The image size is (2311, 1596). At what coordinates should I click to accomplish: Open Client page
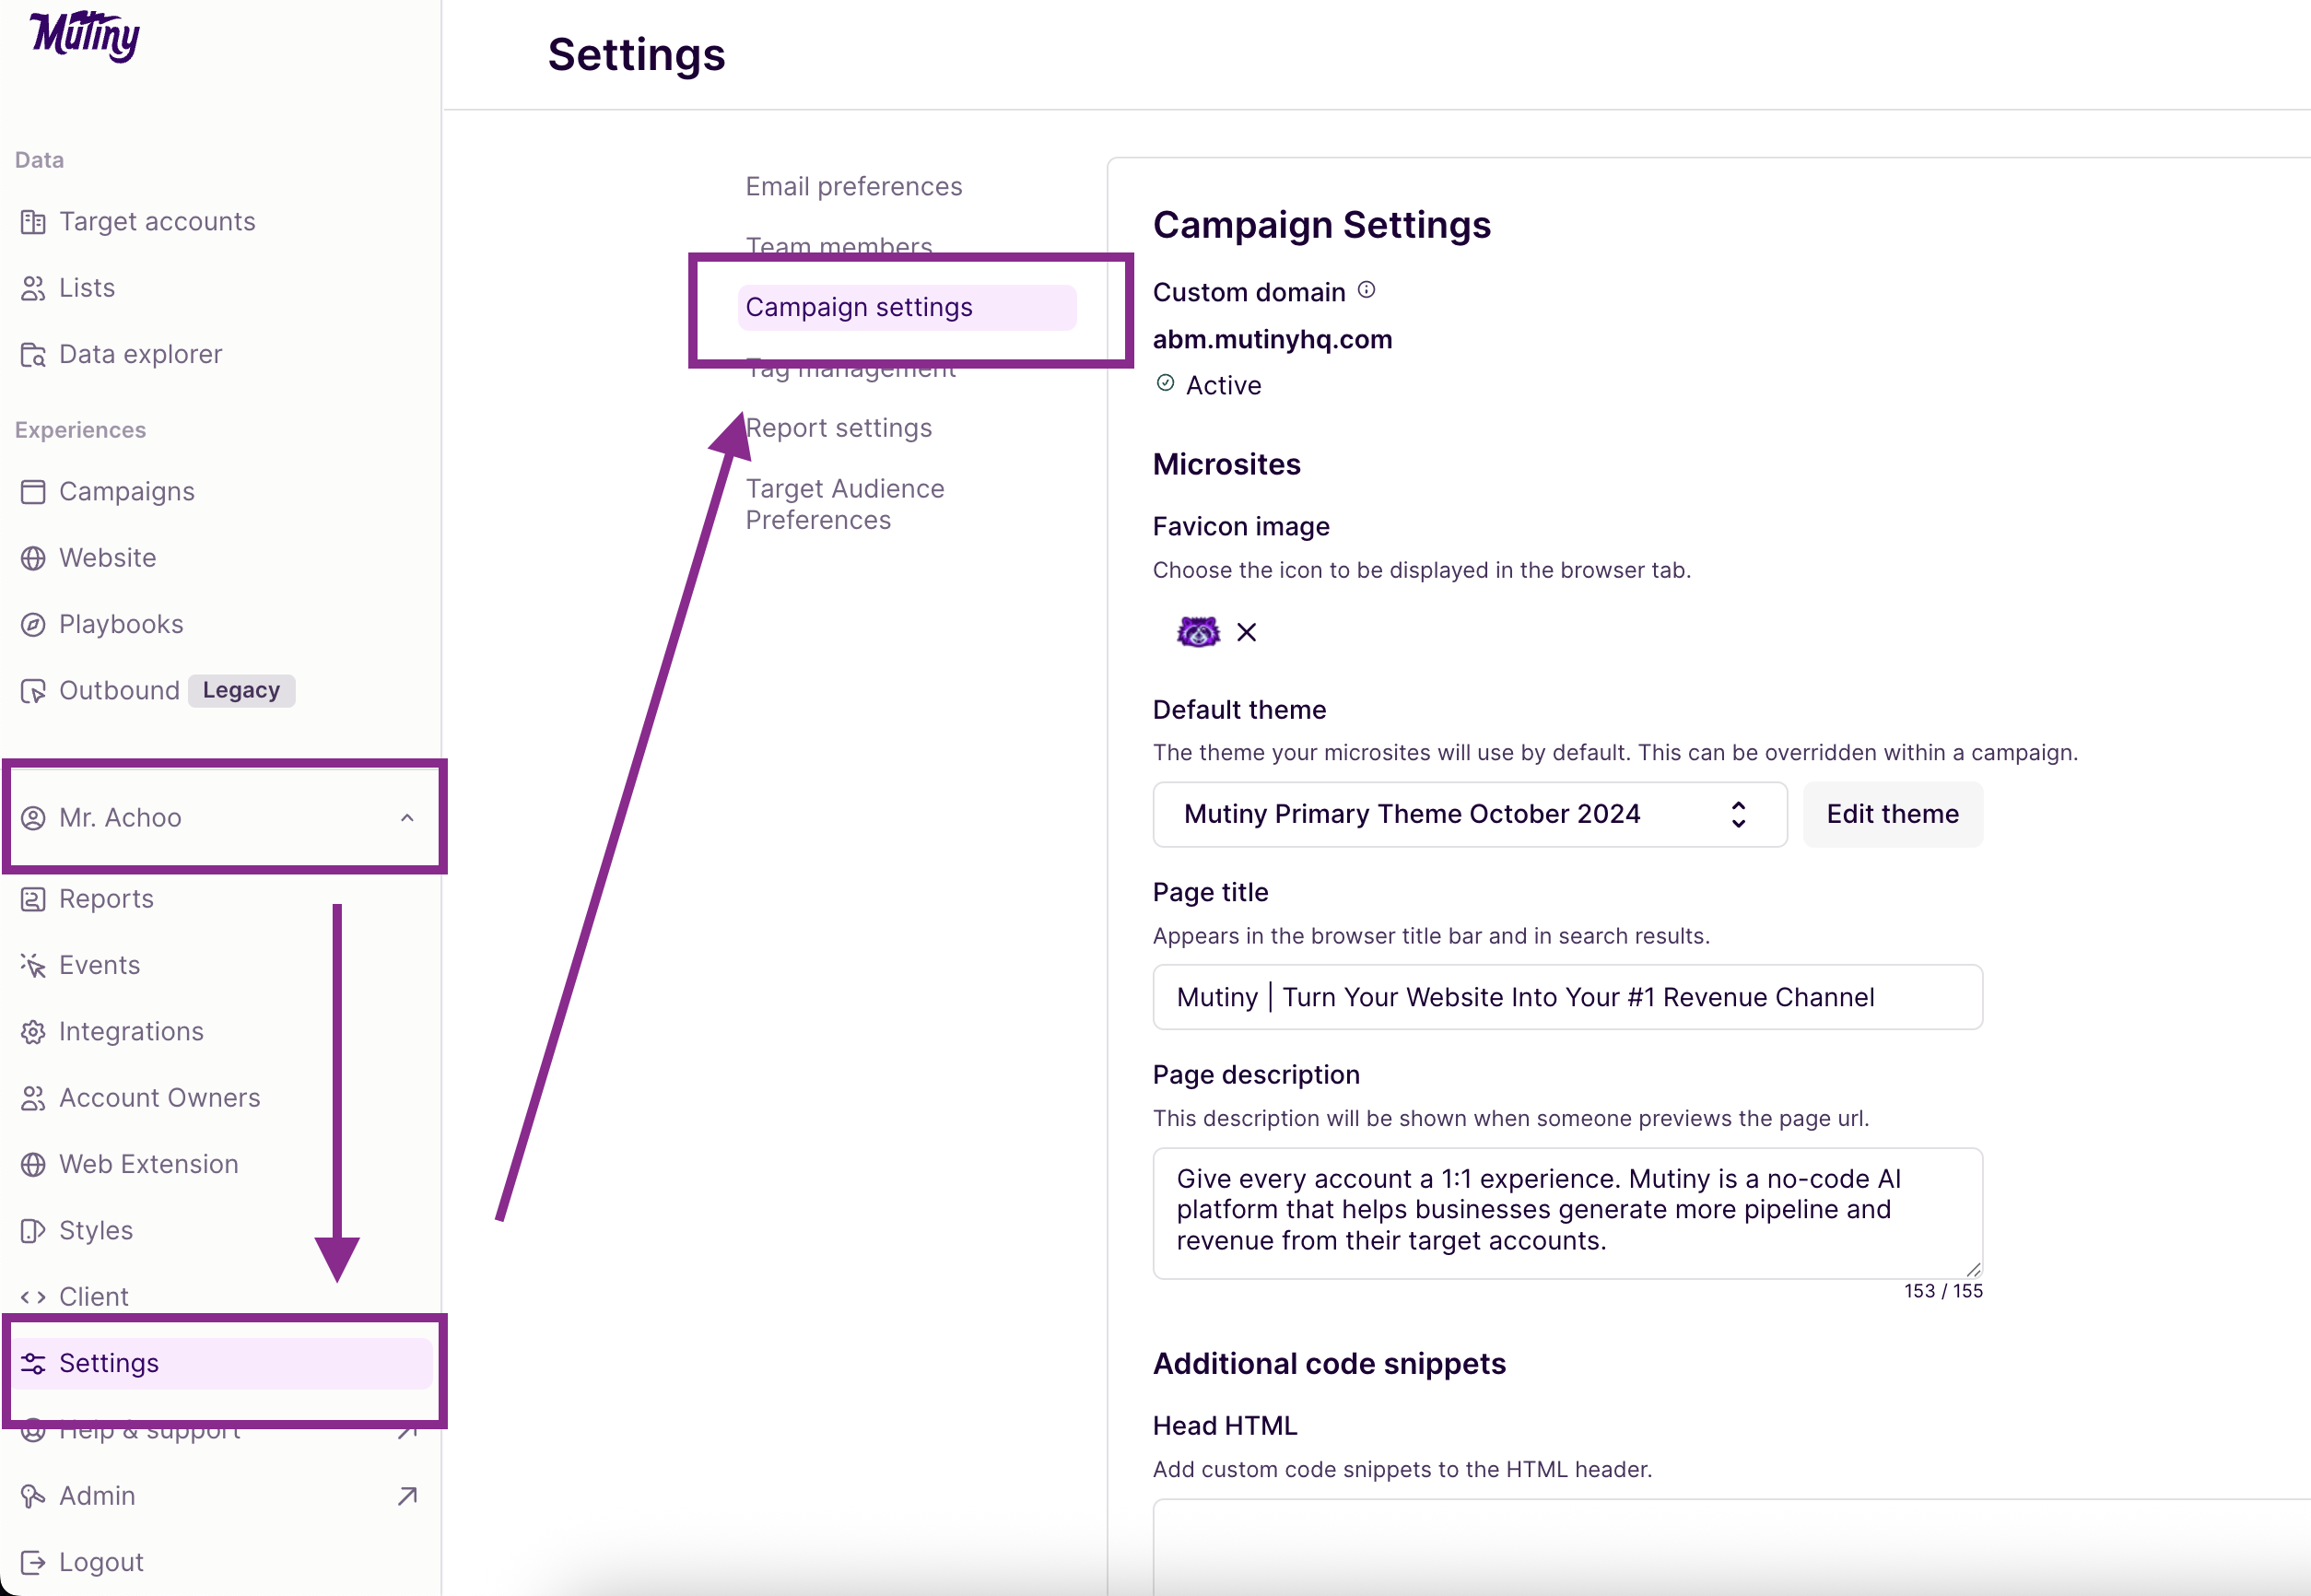pyautogui.click(x=93, y=1297)
